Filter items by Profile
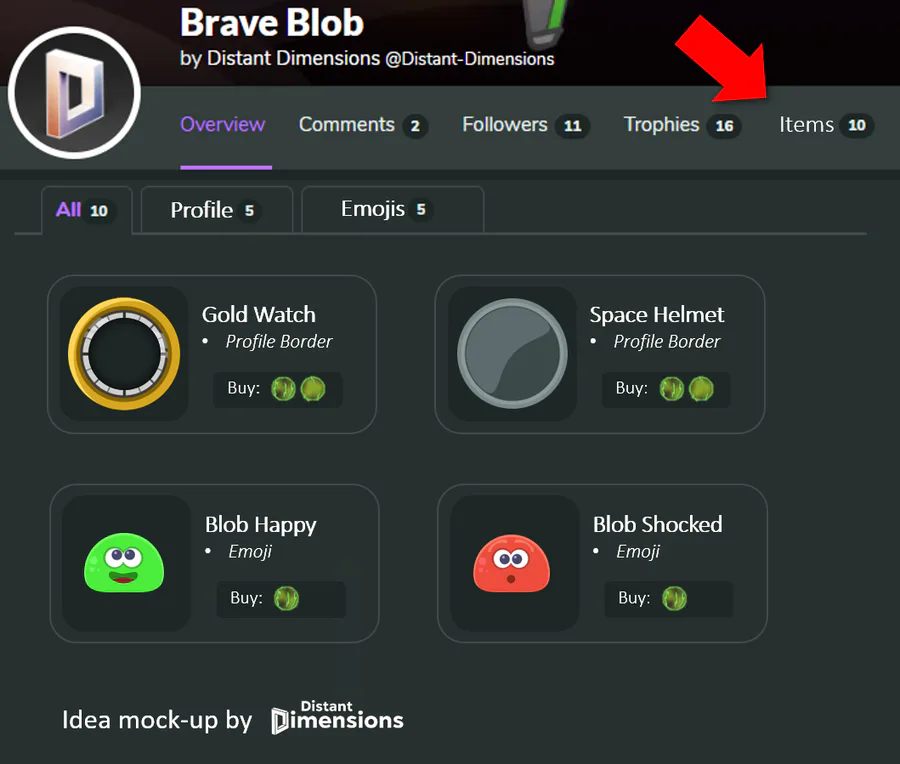This screenshot has width=900, height=764. [x=216, y=210]
